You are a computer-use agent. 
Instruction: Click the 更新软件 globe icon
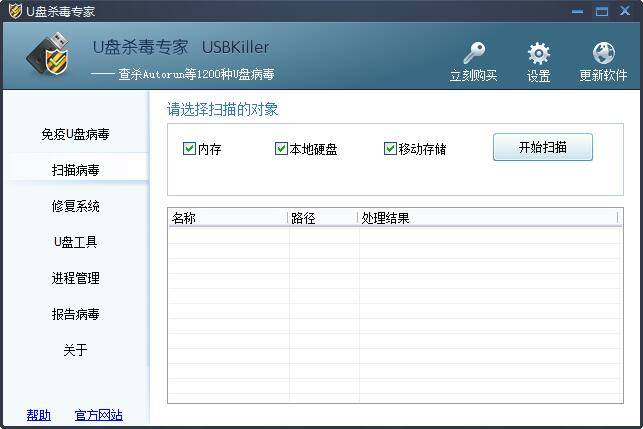coord(603,53)
